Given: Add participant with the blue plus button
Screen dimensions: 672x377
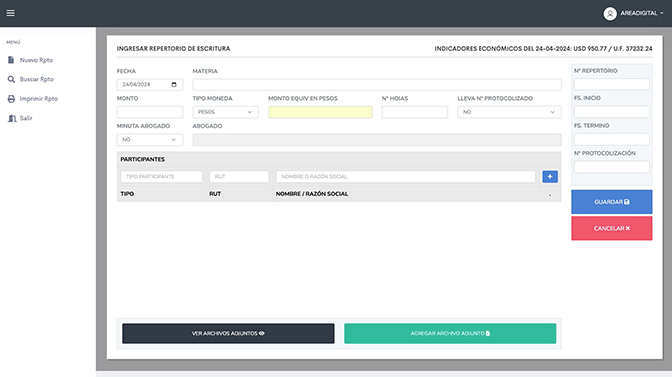Looking at the screenshot, I should (550, 177).
